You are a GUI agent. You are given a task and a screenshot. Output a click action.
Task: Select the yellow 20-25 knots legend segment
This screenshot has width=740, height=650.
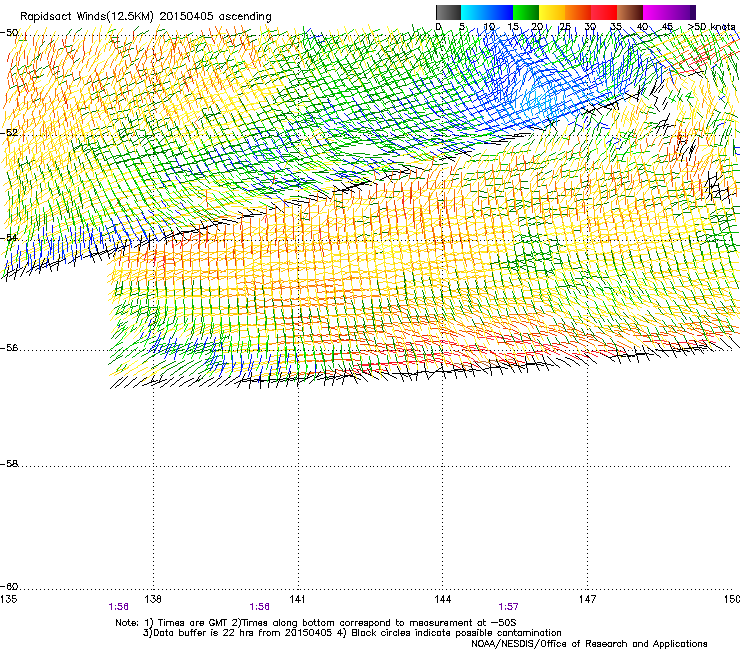(552, 12)
